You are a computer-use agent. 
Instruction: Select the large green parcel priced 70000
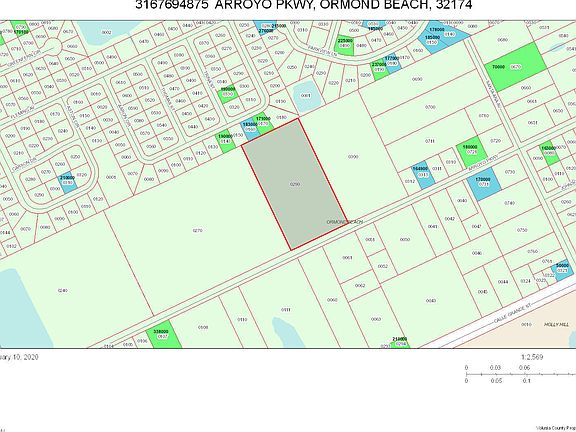point(516,67)
